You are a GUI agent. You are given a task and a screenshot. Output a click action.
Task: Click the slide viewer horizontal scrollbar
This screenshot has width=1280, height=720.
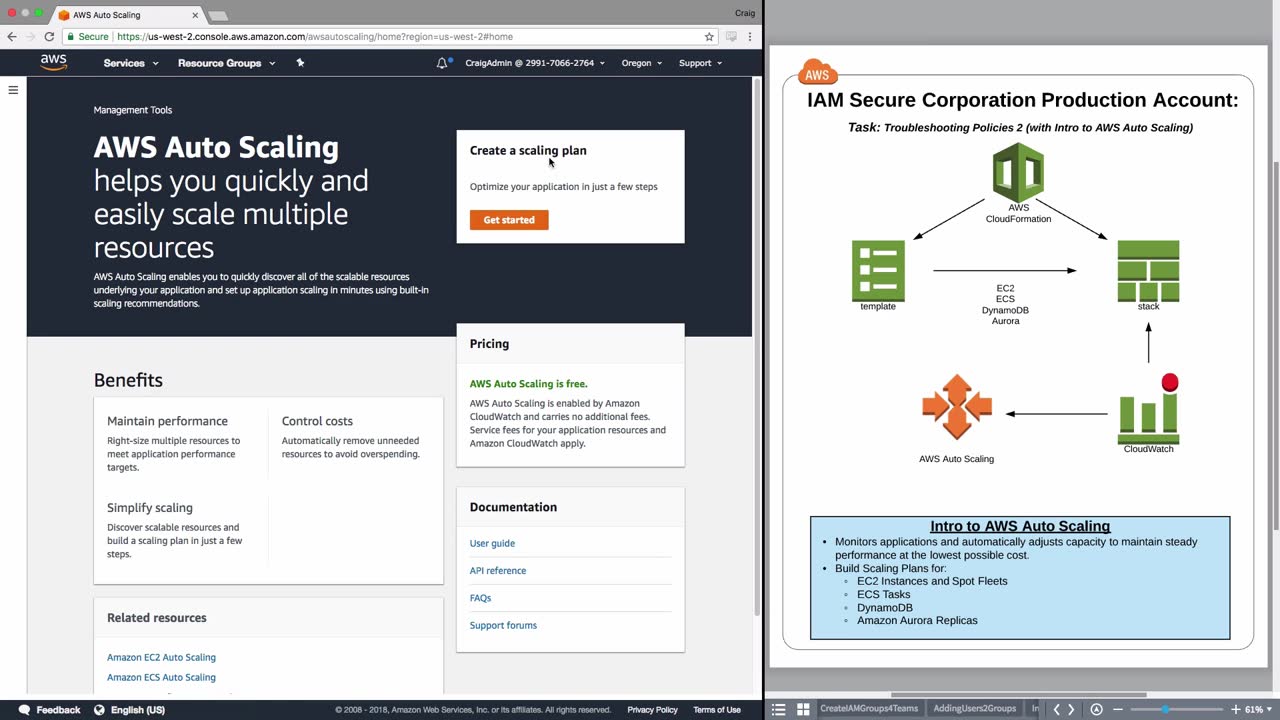pyautogui.click(x=1018, y=695)
